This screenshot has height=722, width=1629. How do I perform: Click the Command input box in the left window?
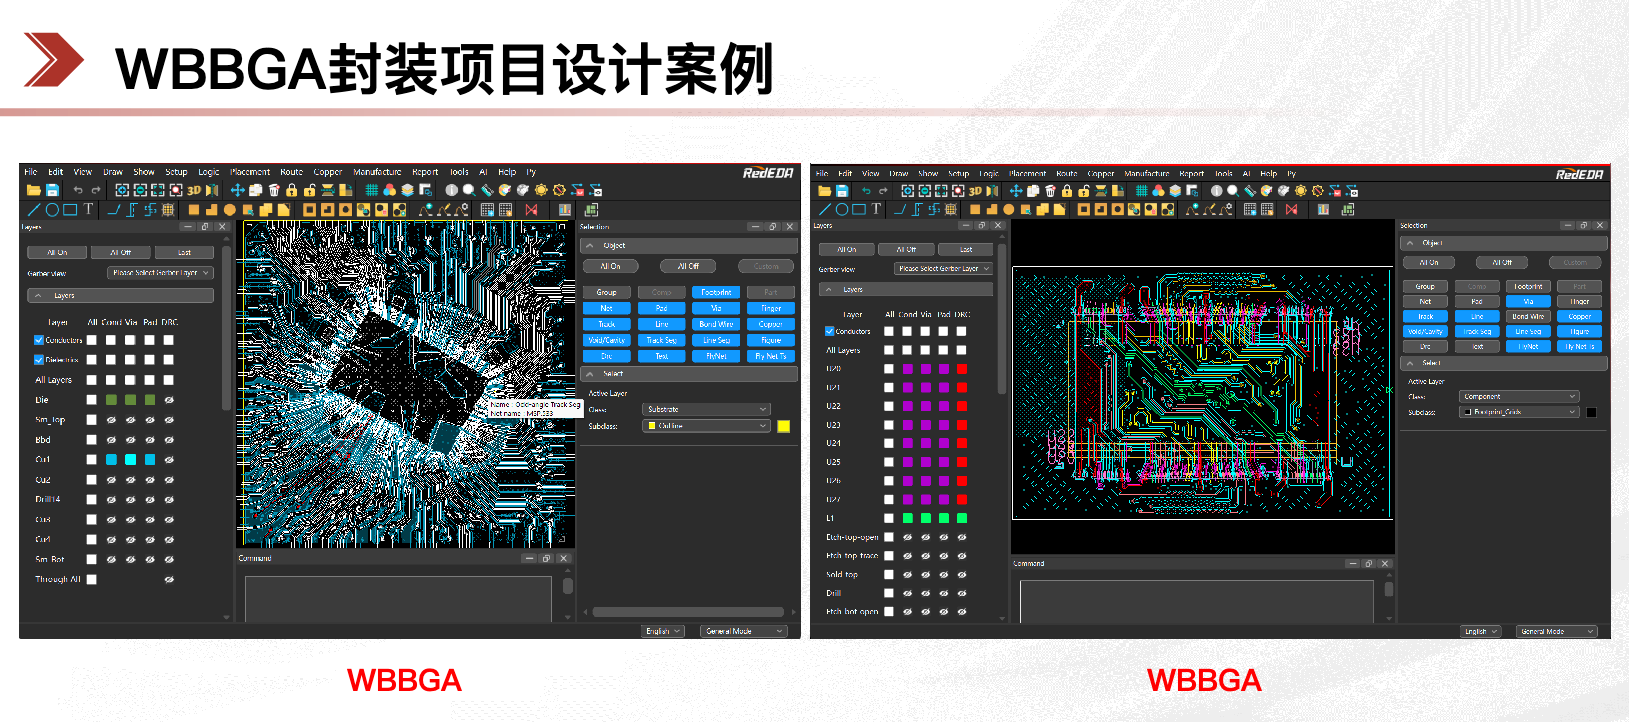[x=398, y=598]
